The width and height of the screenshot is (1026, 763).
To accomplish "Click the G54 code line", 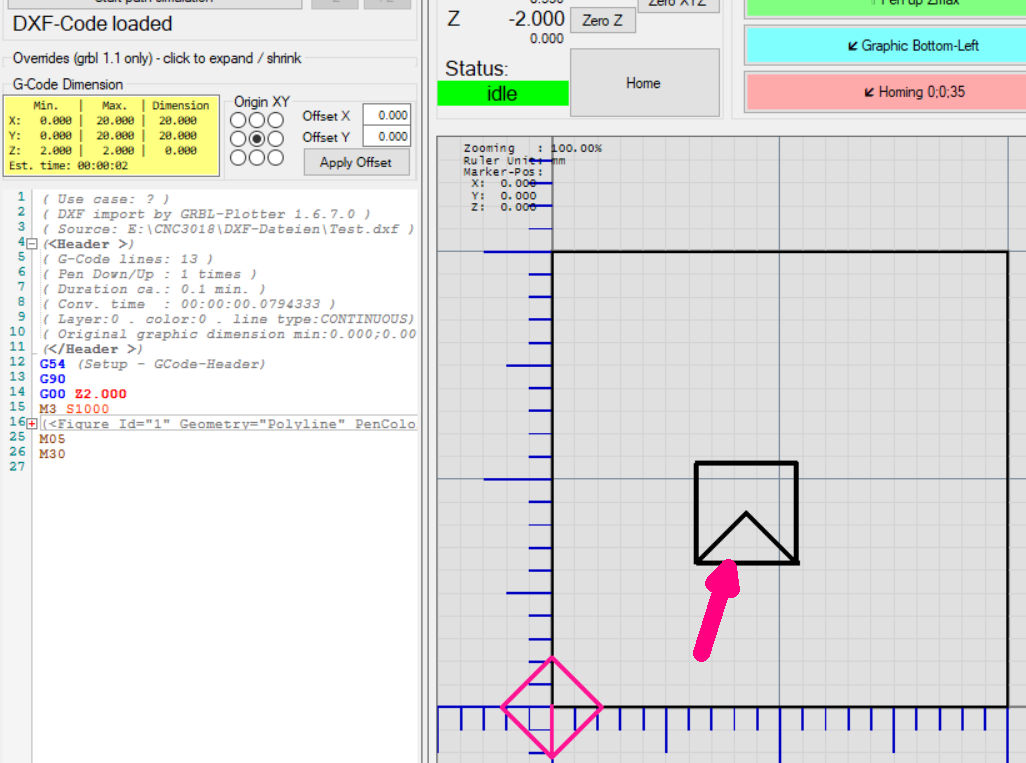I will (x=152, y=364).
